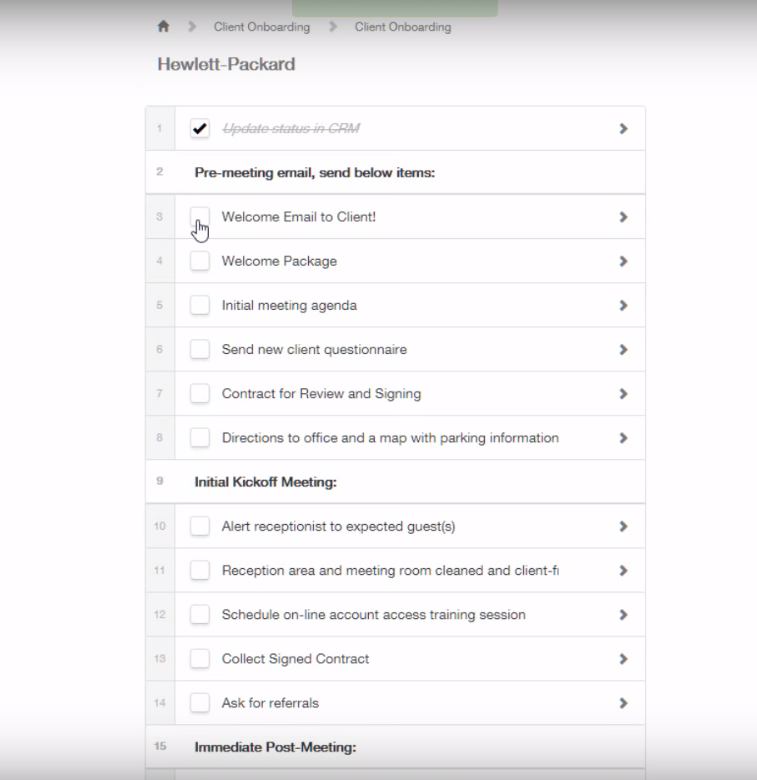Image resolution: width=757 pixels, height=780 pixels.
Task: Uncheck the Update status in CRM checkbox
Action: coord(200,129)
